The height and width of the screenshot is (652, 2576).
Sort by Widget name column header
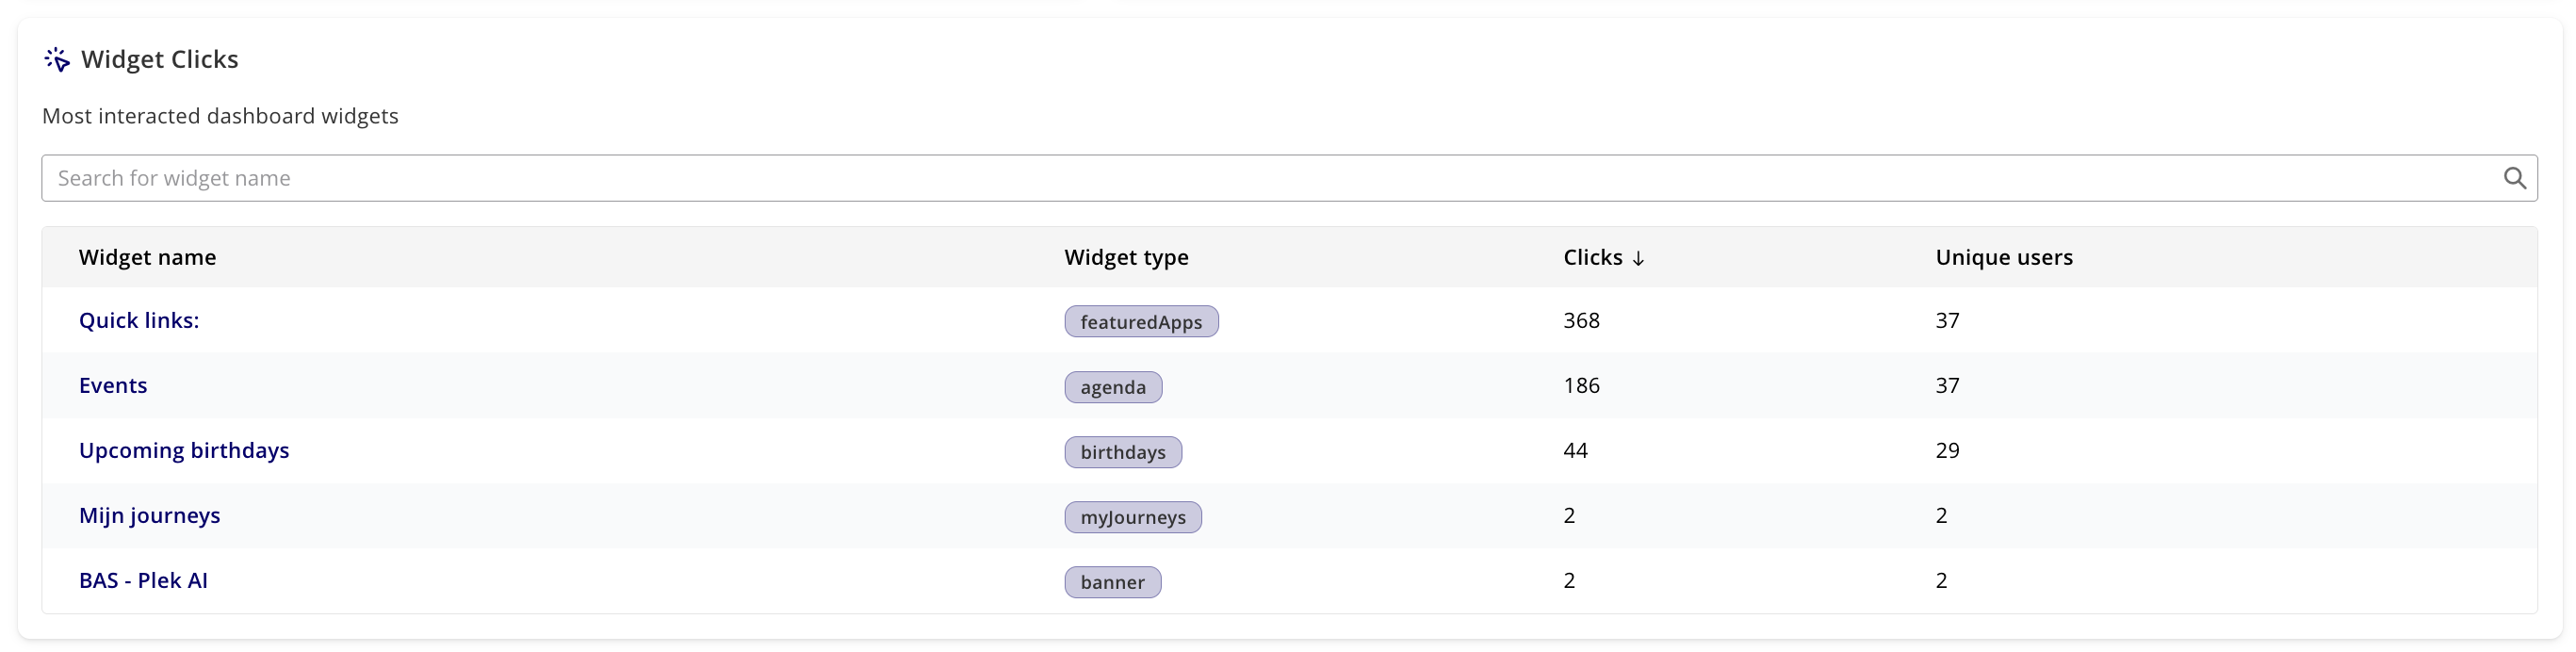(147, 257)
